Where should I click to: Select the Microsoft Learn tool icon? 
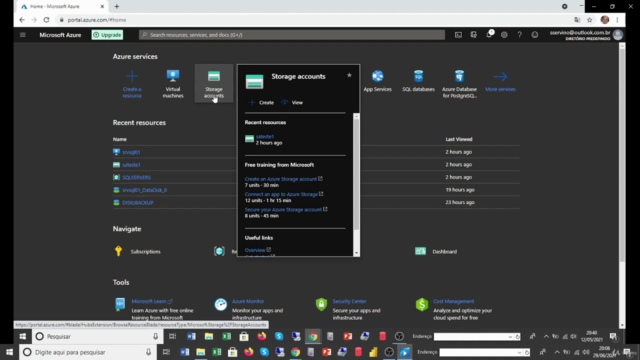click(120, 304)
